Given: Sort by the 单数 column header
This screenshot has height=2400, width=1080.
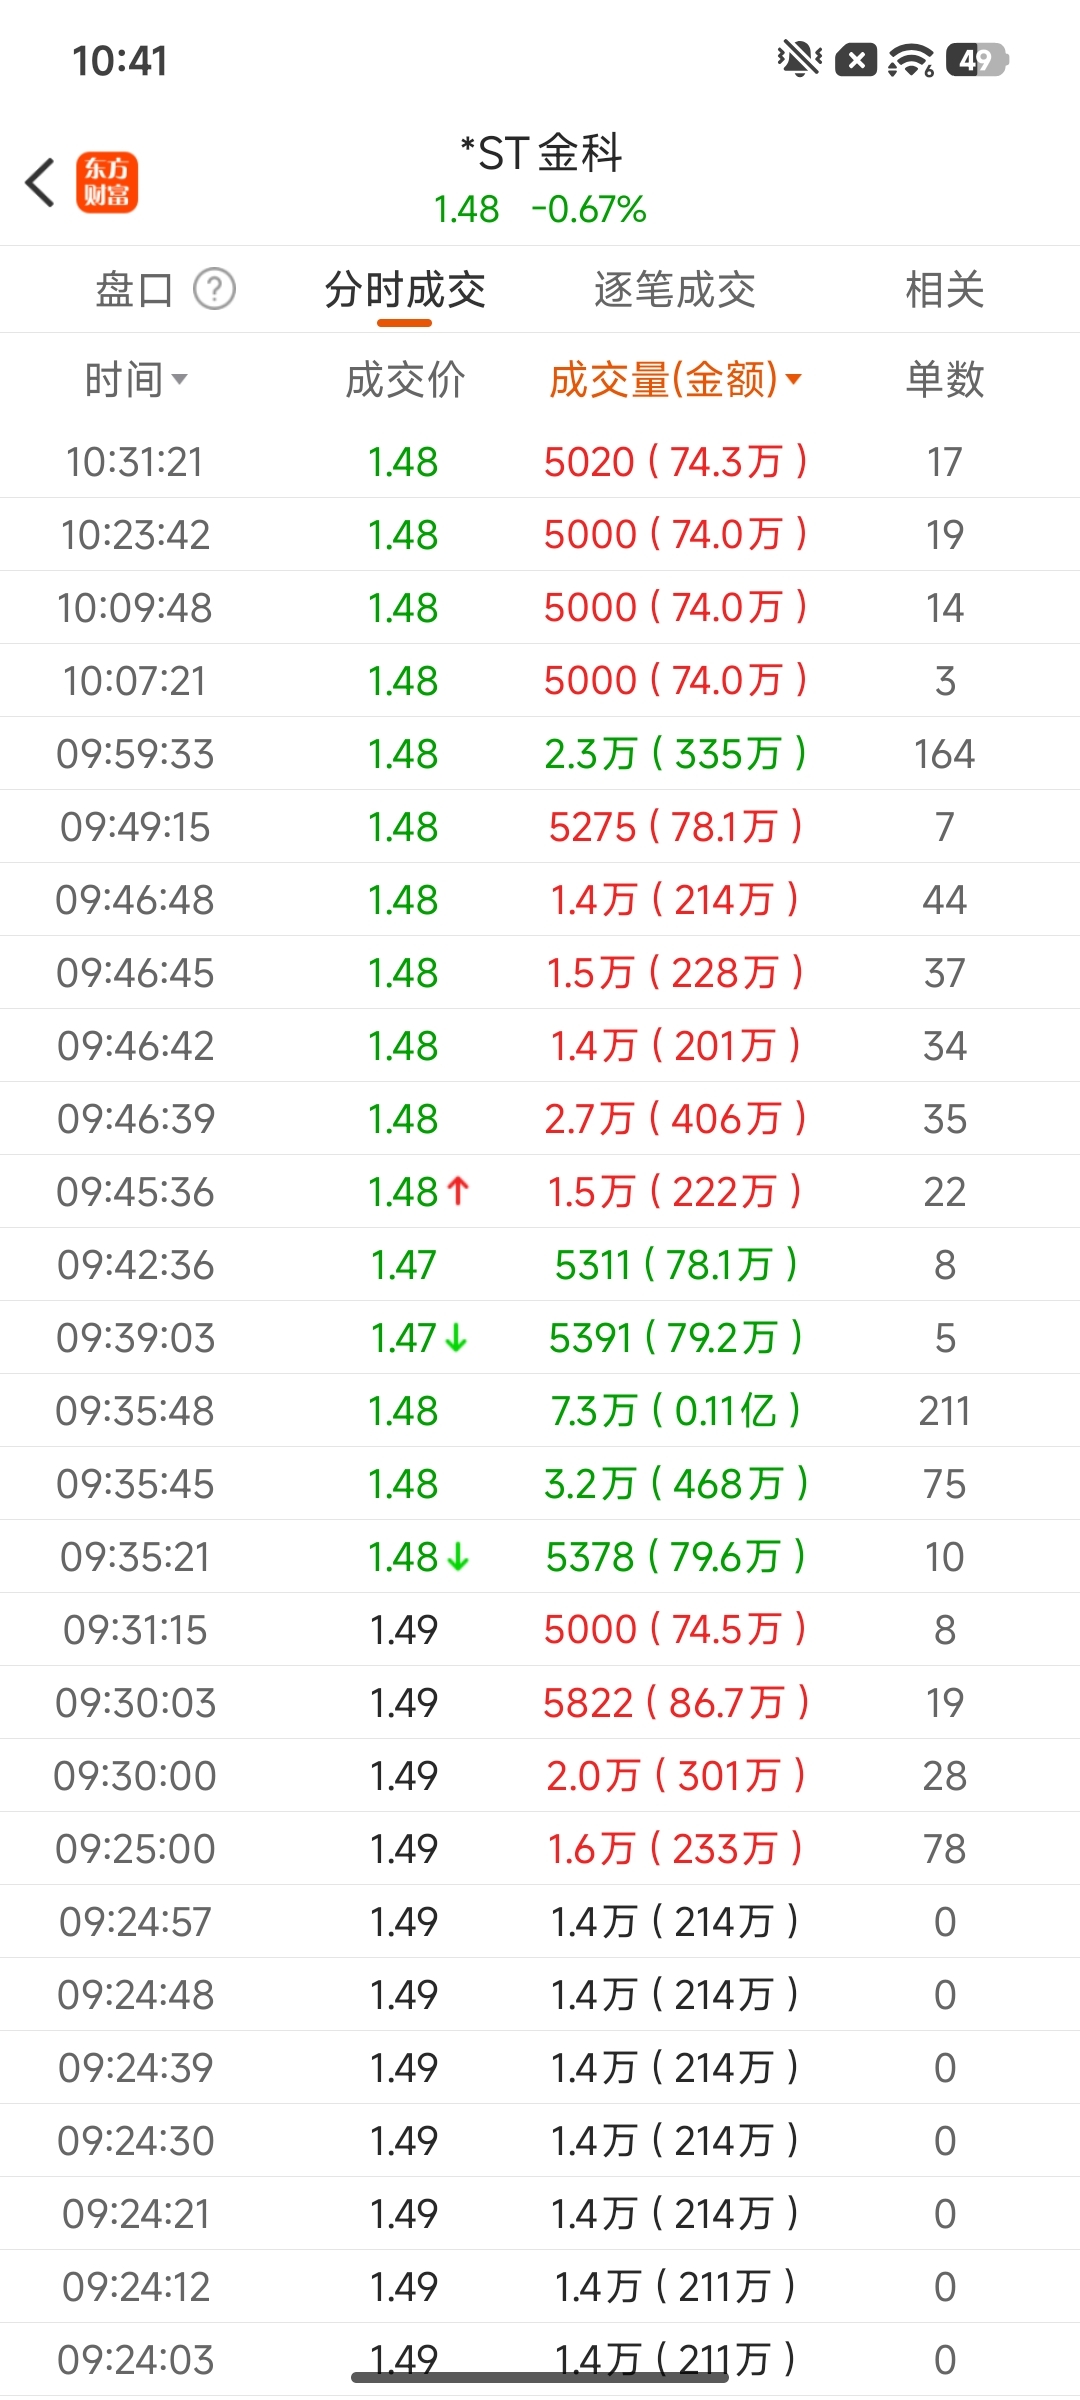Looking at the screenshot, I should pyautogui.click(x=944, y=380).
